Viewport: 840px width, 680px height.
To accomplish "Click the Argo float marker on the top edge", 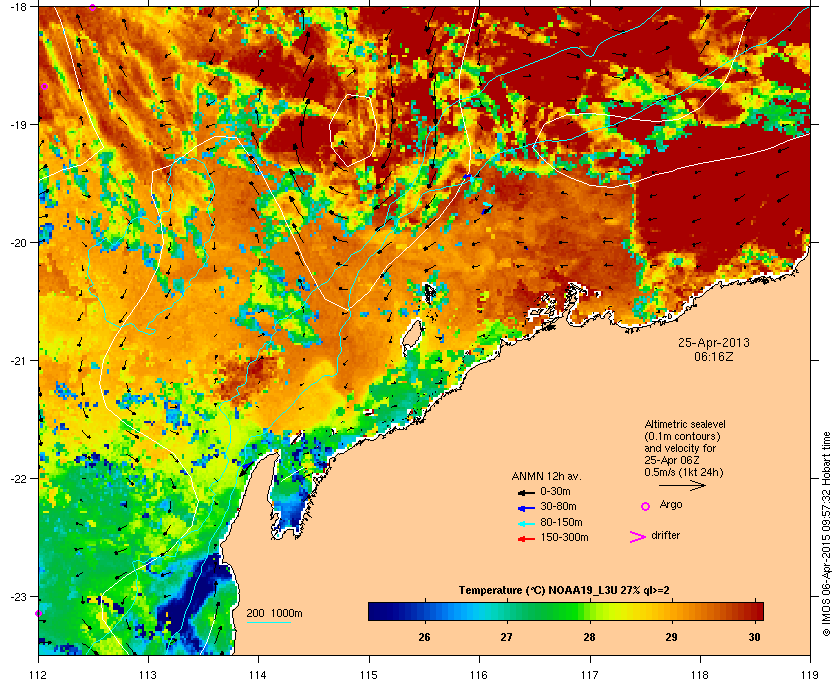I will pyautogui.click(x=93, y=8).
